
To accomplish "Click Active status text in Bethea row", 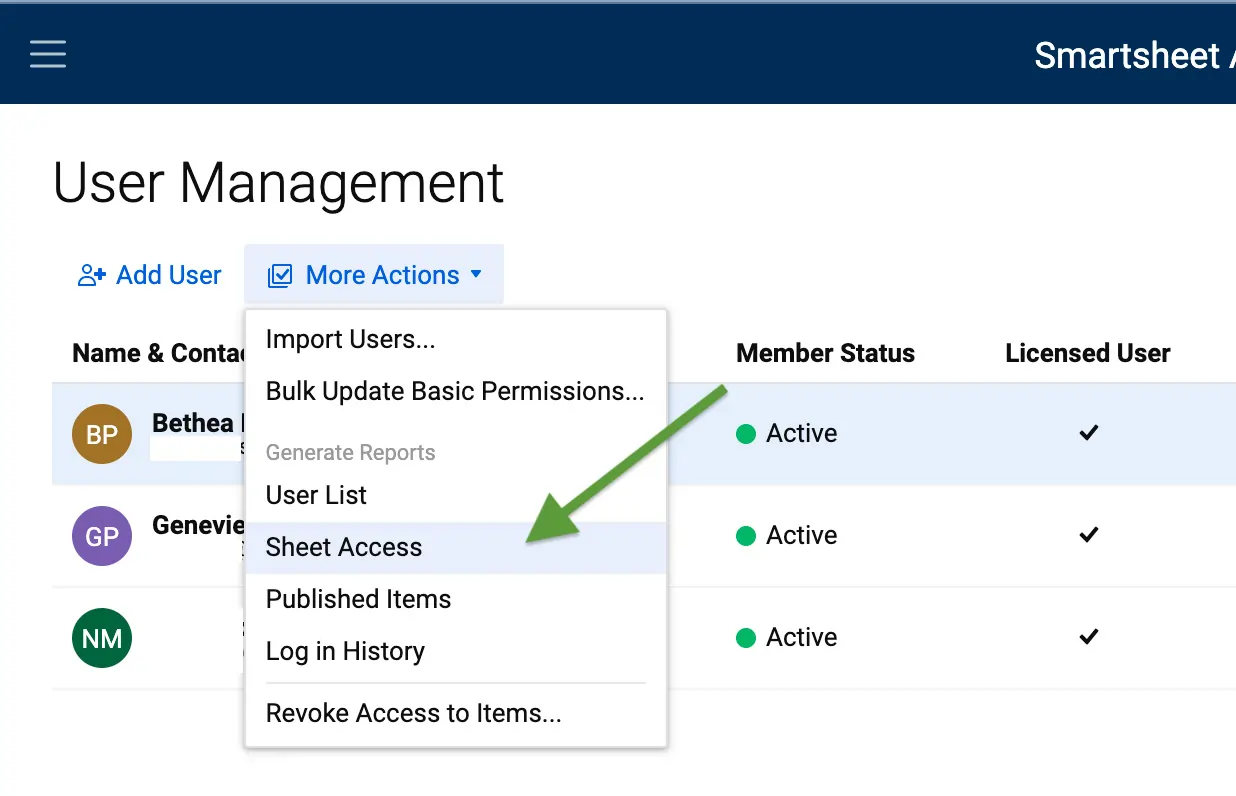I will coord(802,434).
